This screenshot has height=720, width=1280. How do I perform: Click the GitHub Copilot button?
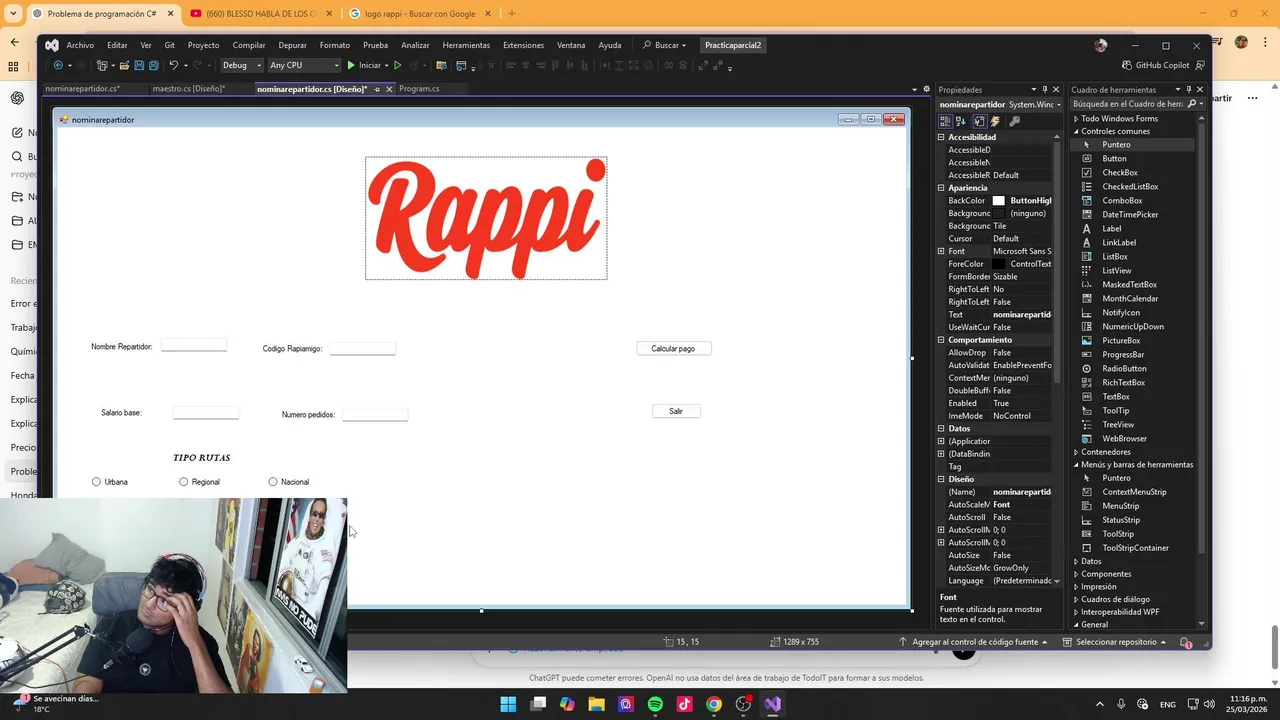[x=1156, y=65]
